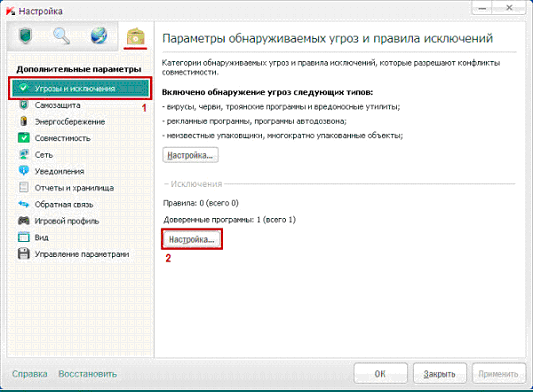Click the Отчеты и хранилища document icon

23,187
